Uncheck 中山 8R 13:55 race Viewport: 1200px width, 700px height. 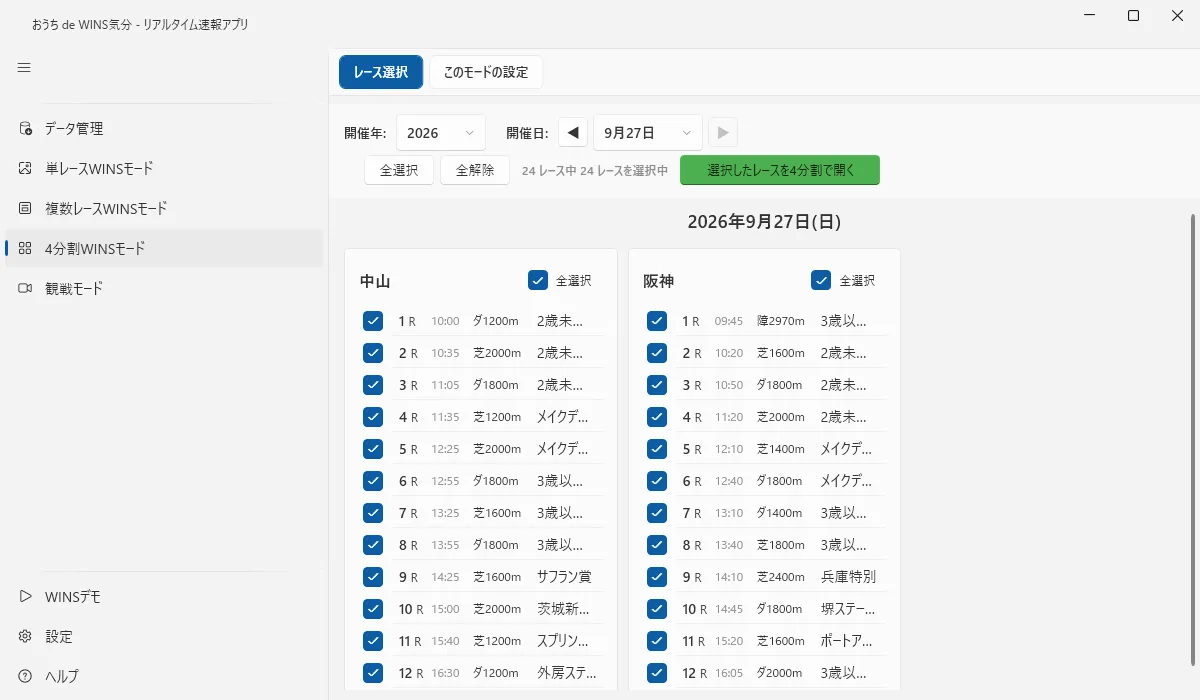coord(373,545)
